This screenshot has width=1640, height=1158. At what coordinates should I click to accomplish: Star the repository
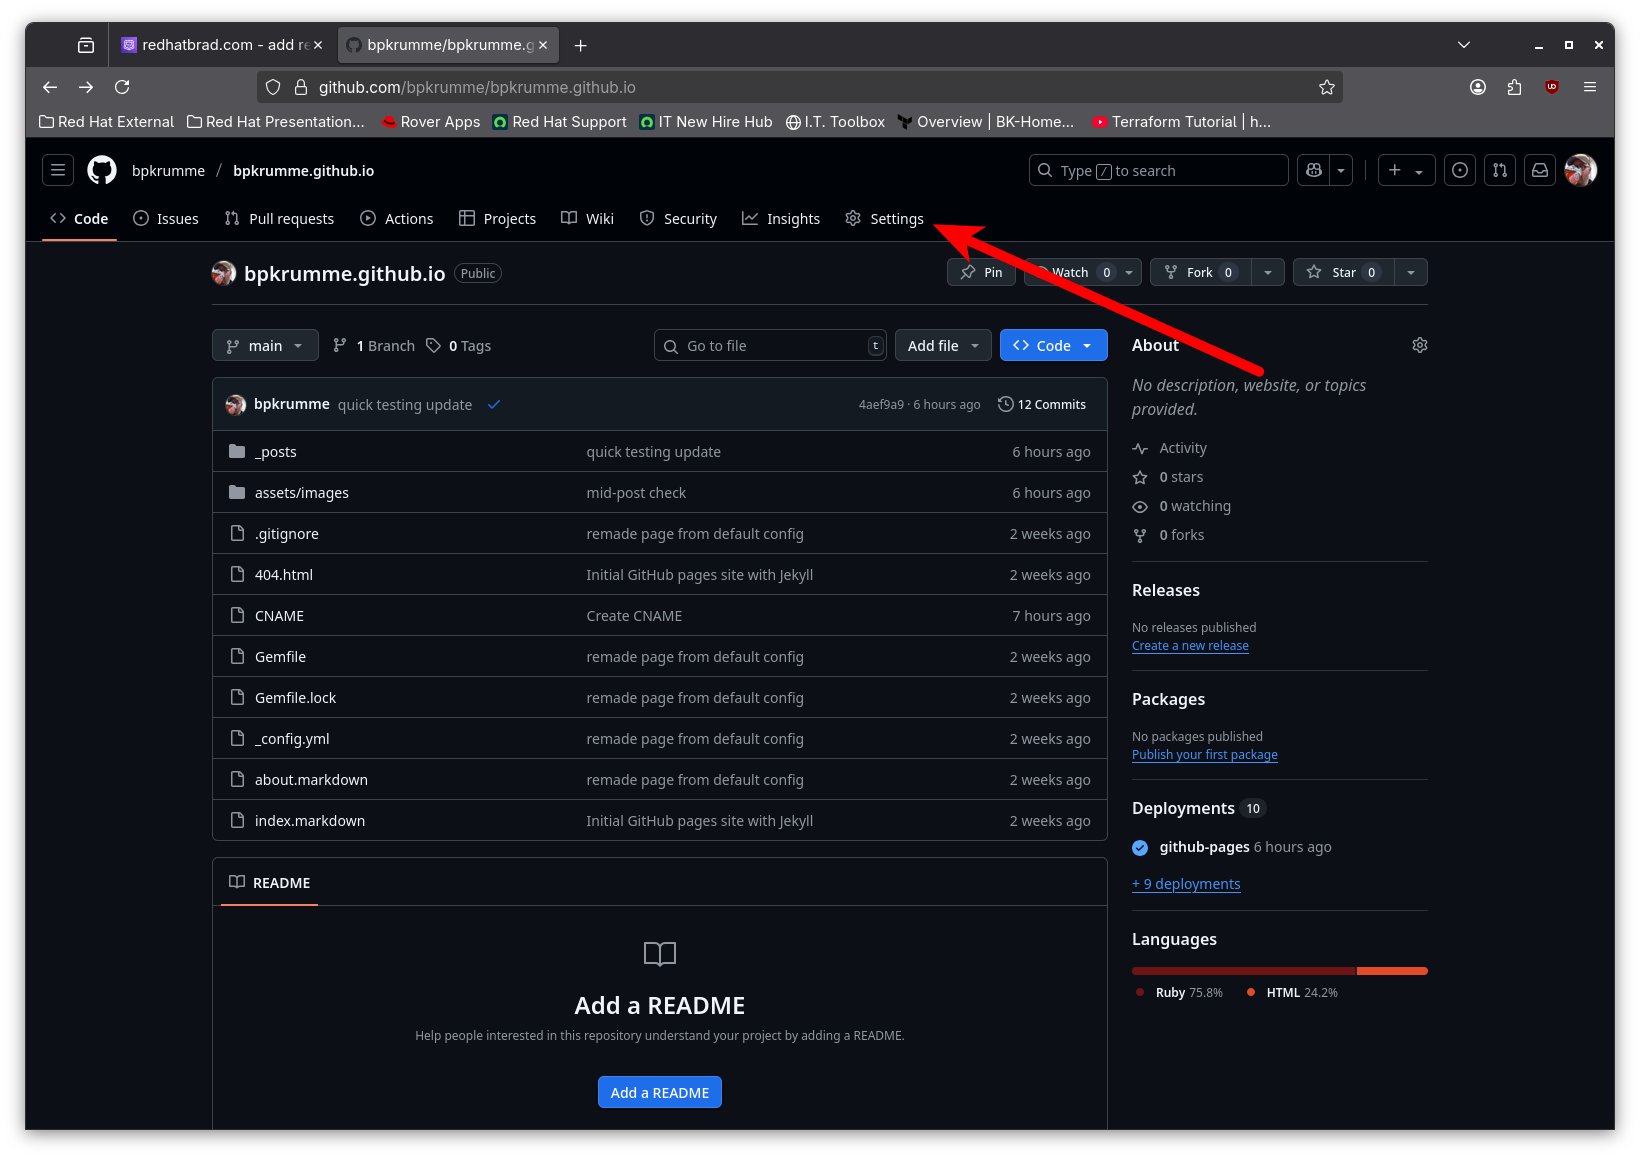point(1344,273)
